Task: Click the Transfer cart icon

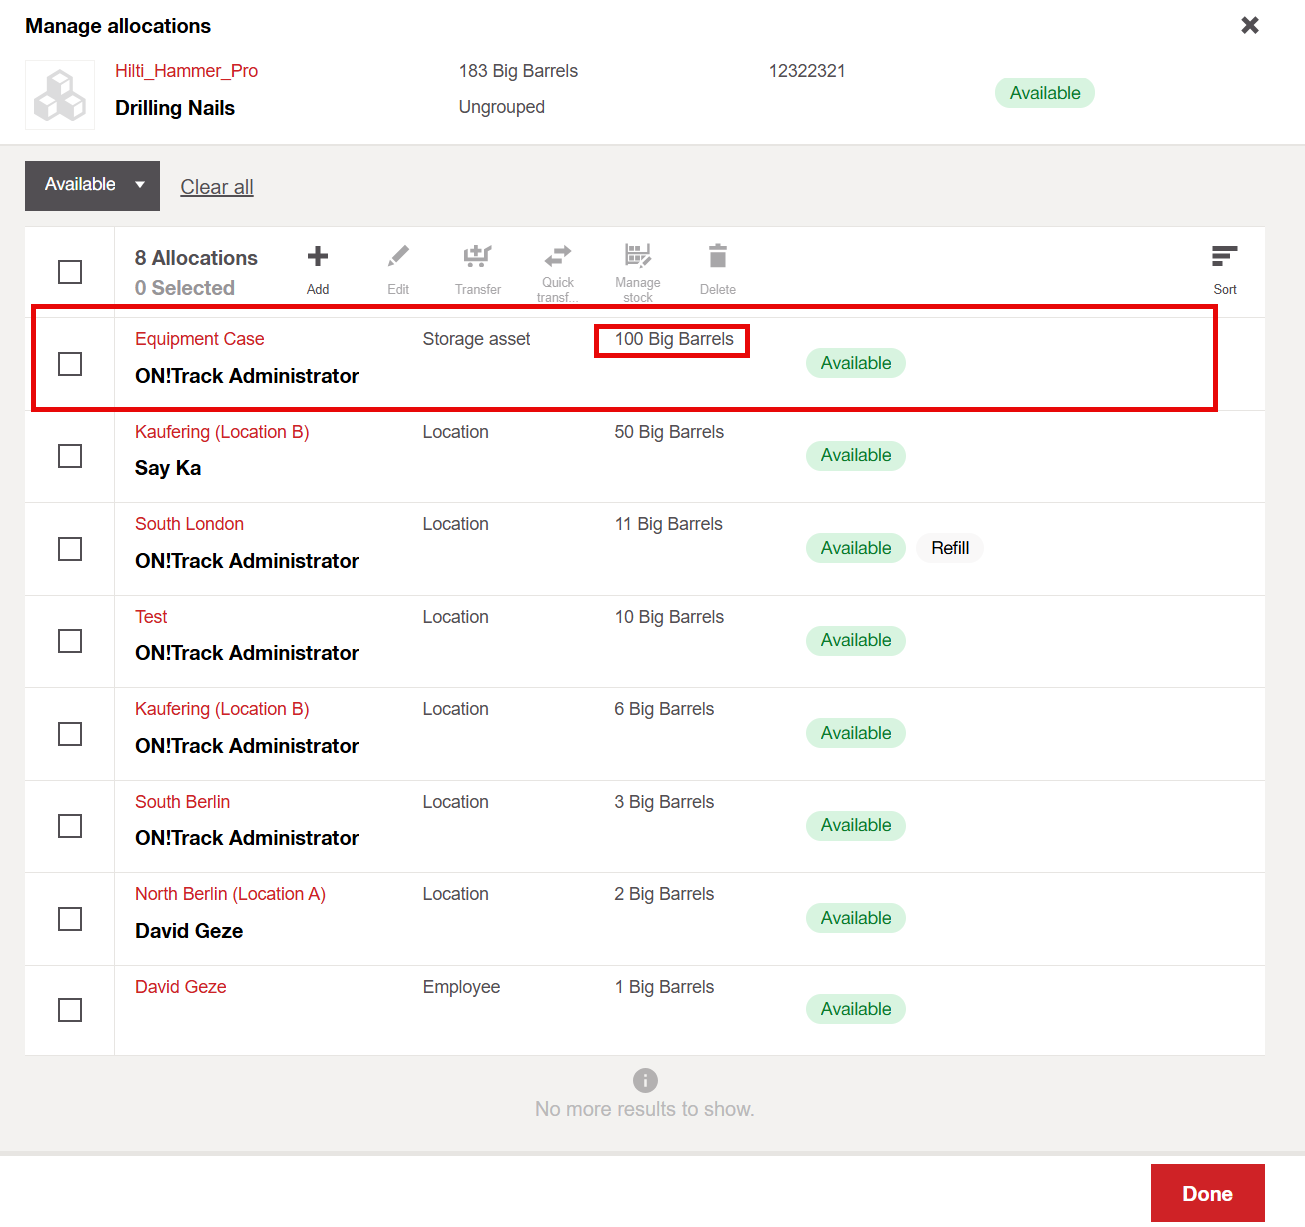Action: click(477, 258)
